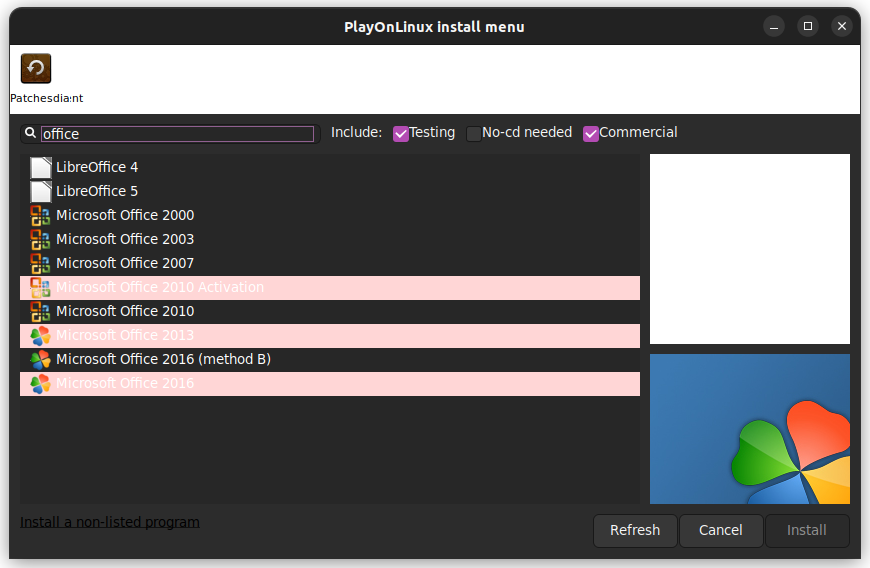Viewport: 870px width, 568px height.
Task: Maximize the PlayOnLinux install menu window
Action: (808, 26)
